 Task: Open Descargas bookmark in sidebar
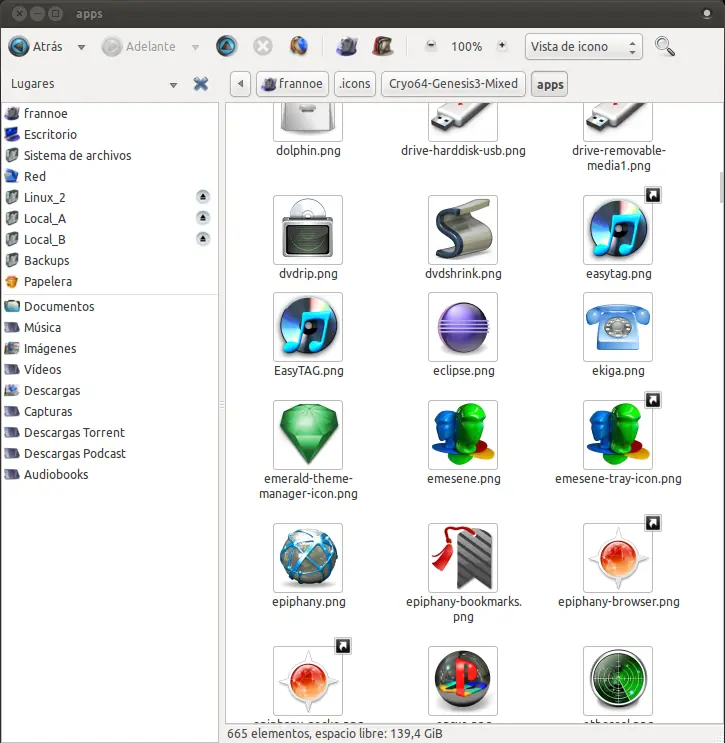(x=110, y=390)
